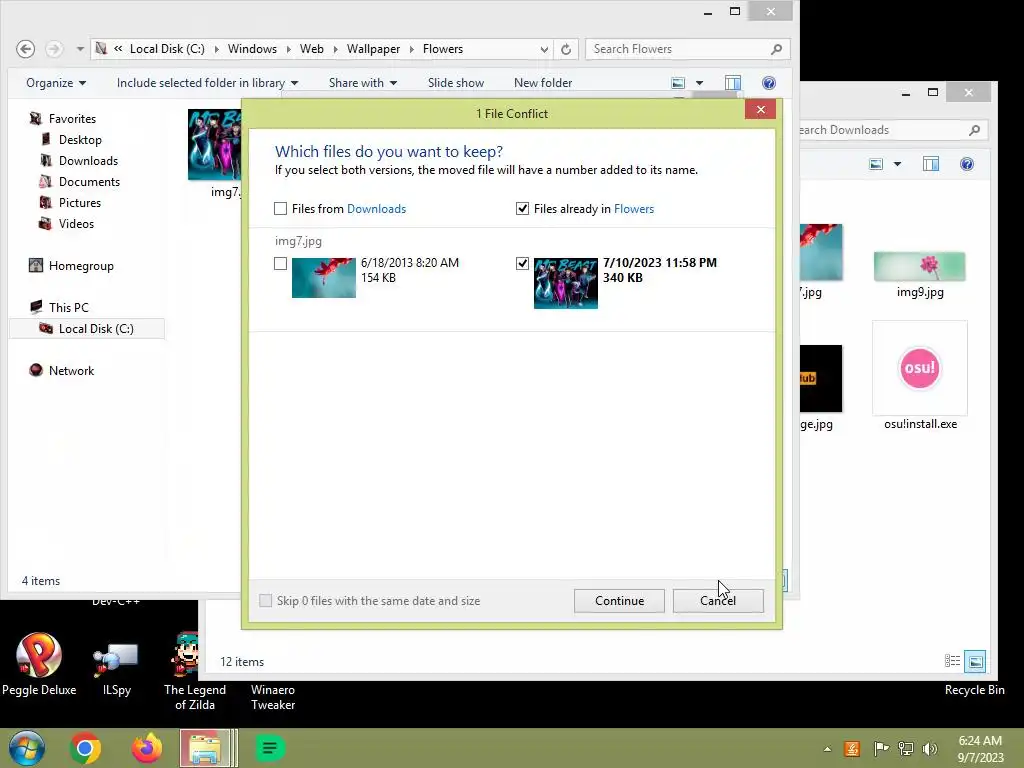This screenshot has width=1024, height=768.
Task: Change view icon in Downloads window
Action: tap(876, 164)
